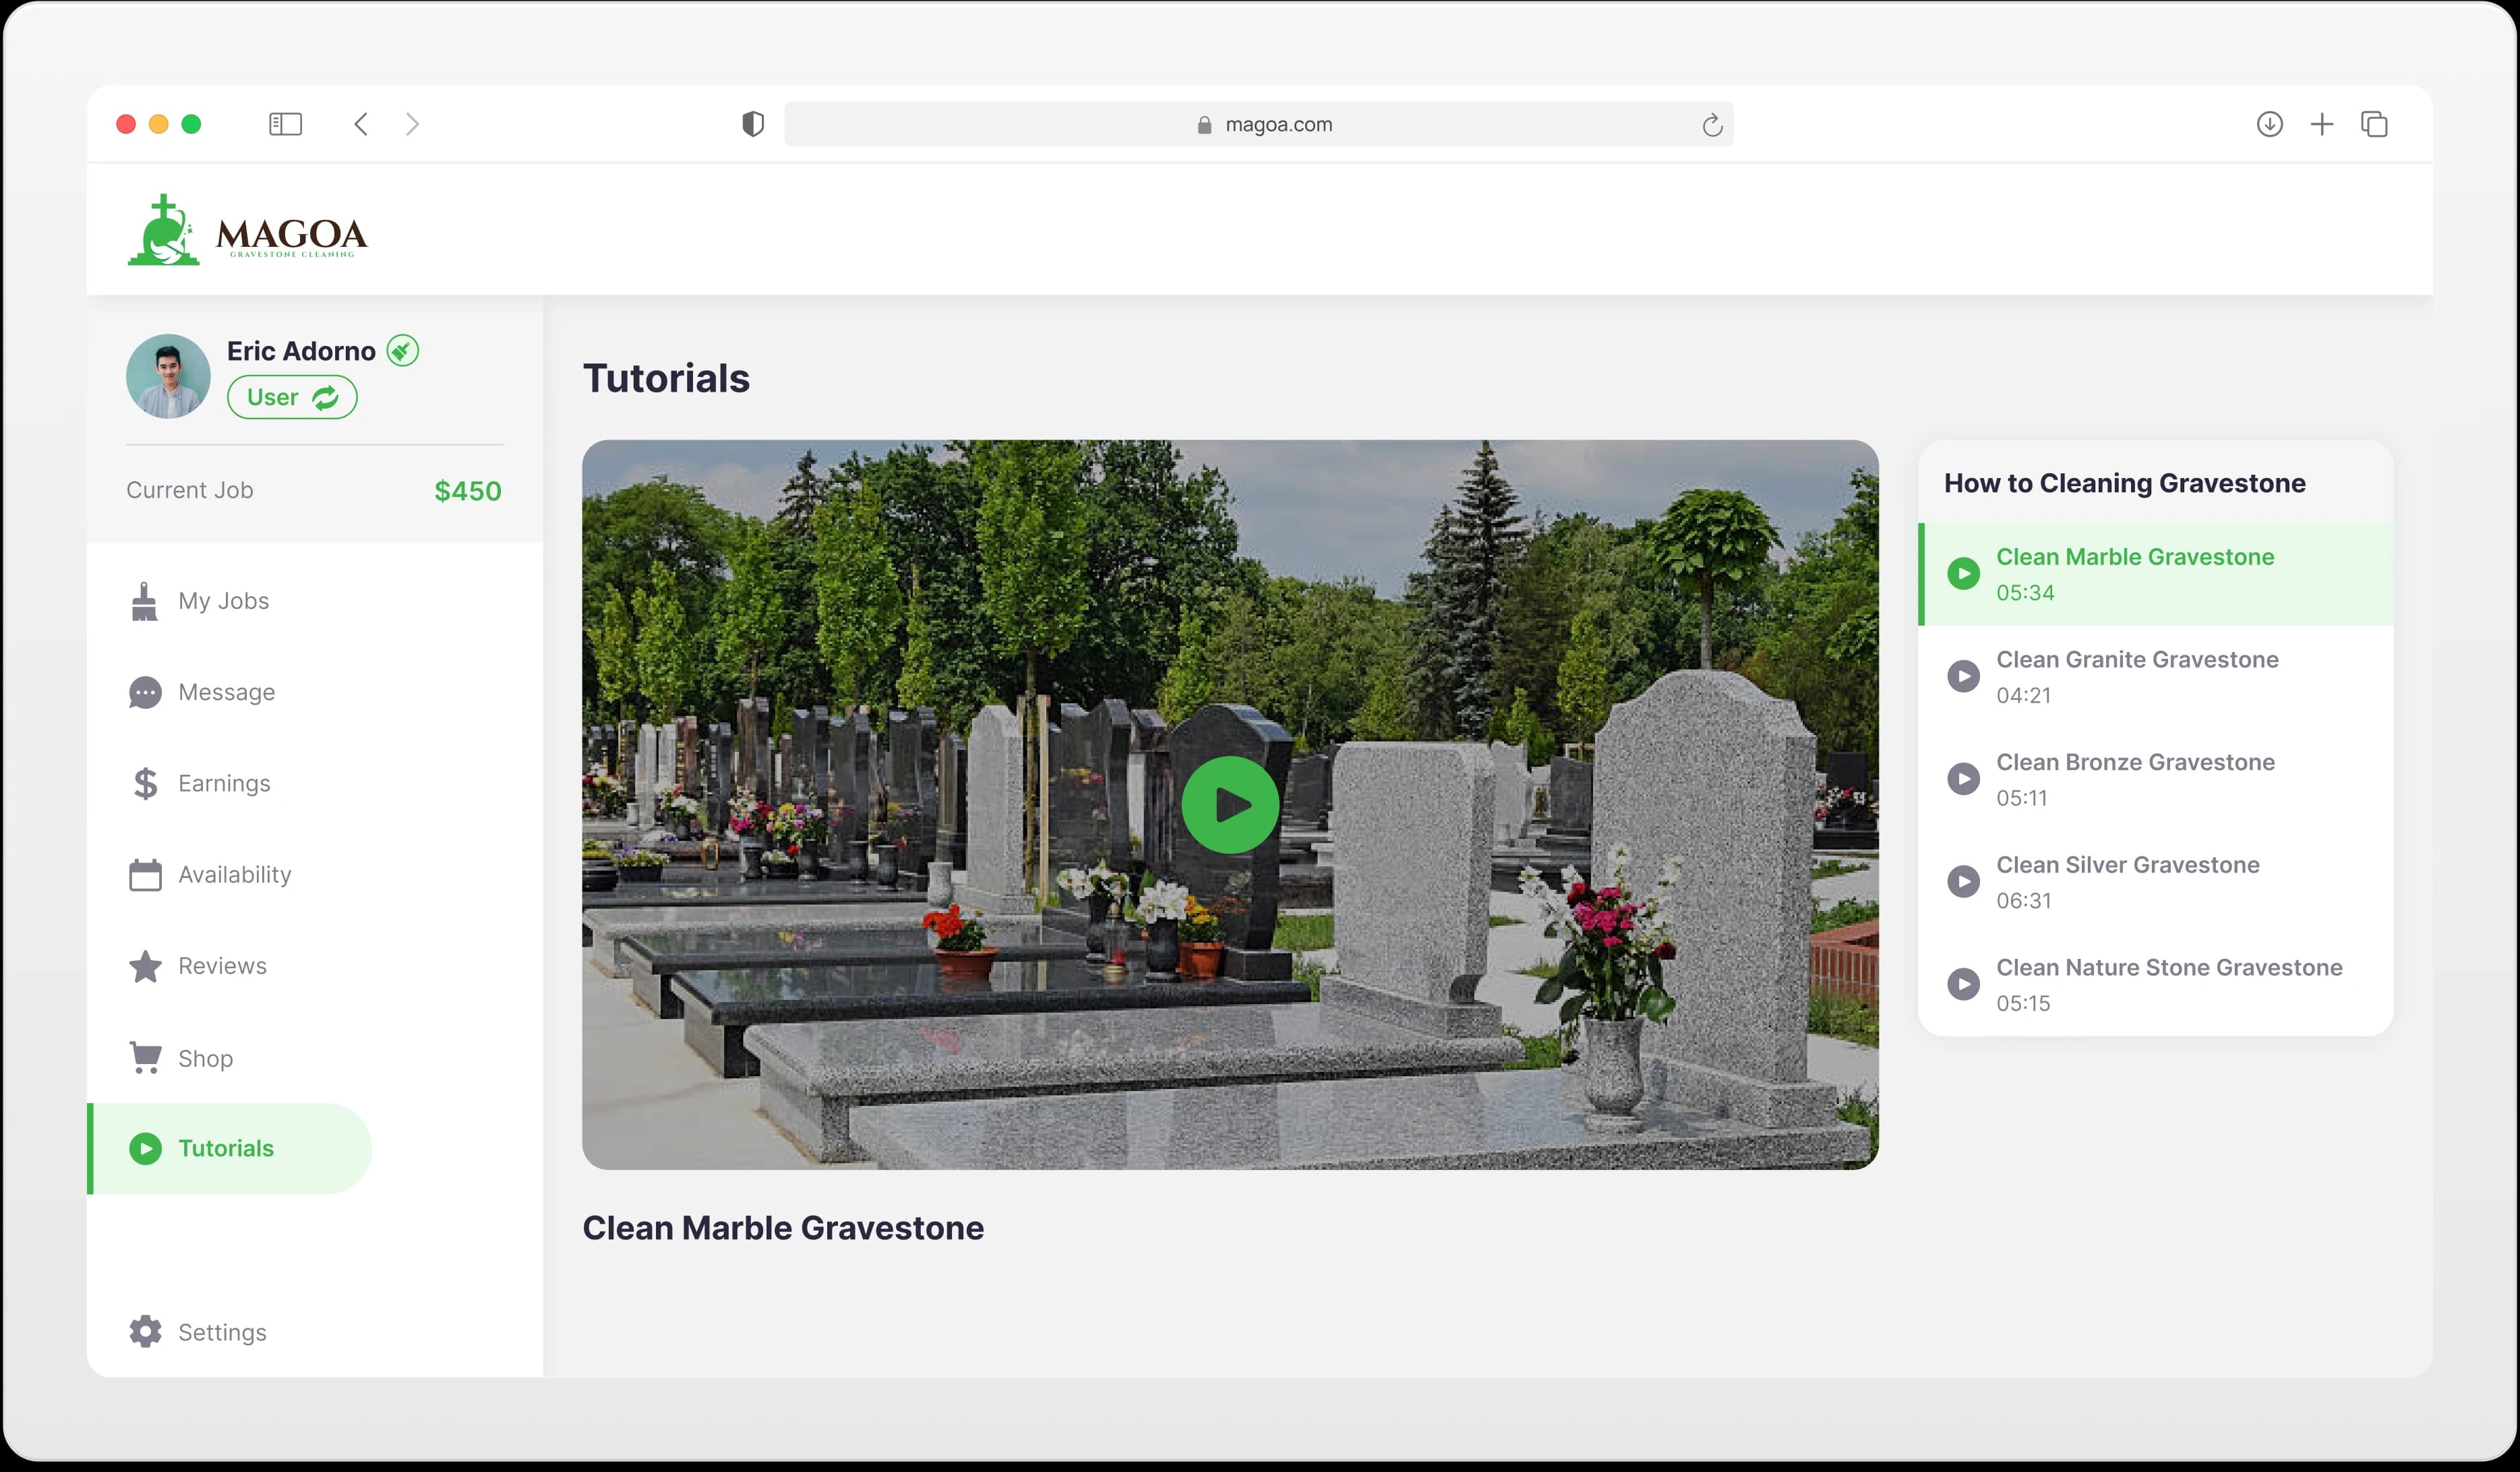Click the Availability calendar icon
Viewport: 2520px width, 1472px height.
pos(145,875)
